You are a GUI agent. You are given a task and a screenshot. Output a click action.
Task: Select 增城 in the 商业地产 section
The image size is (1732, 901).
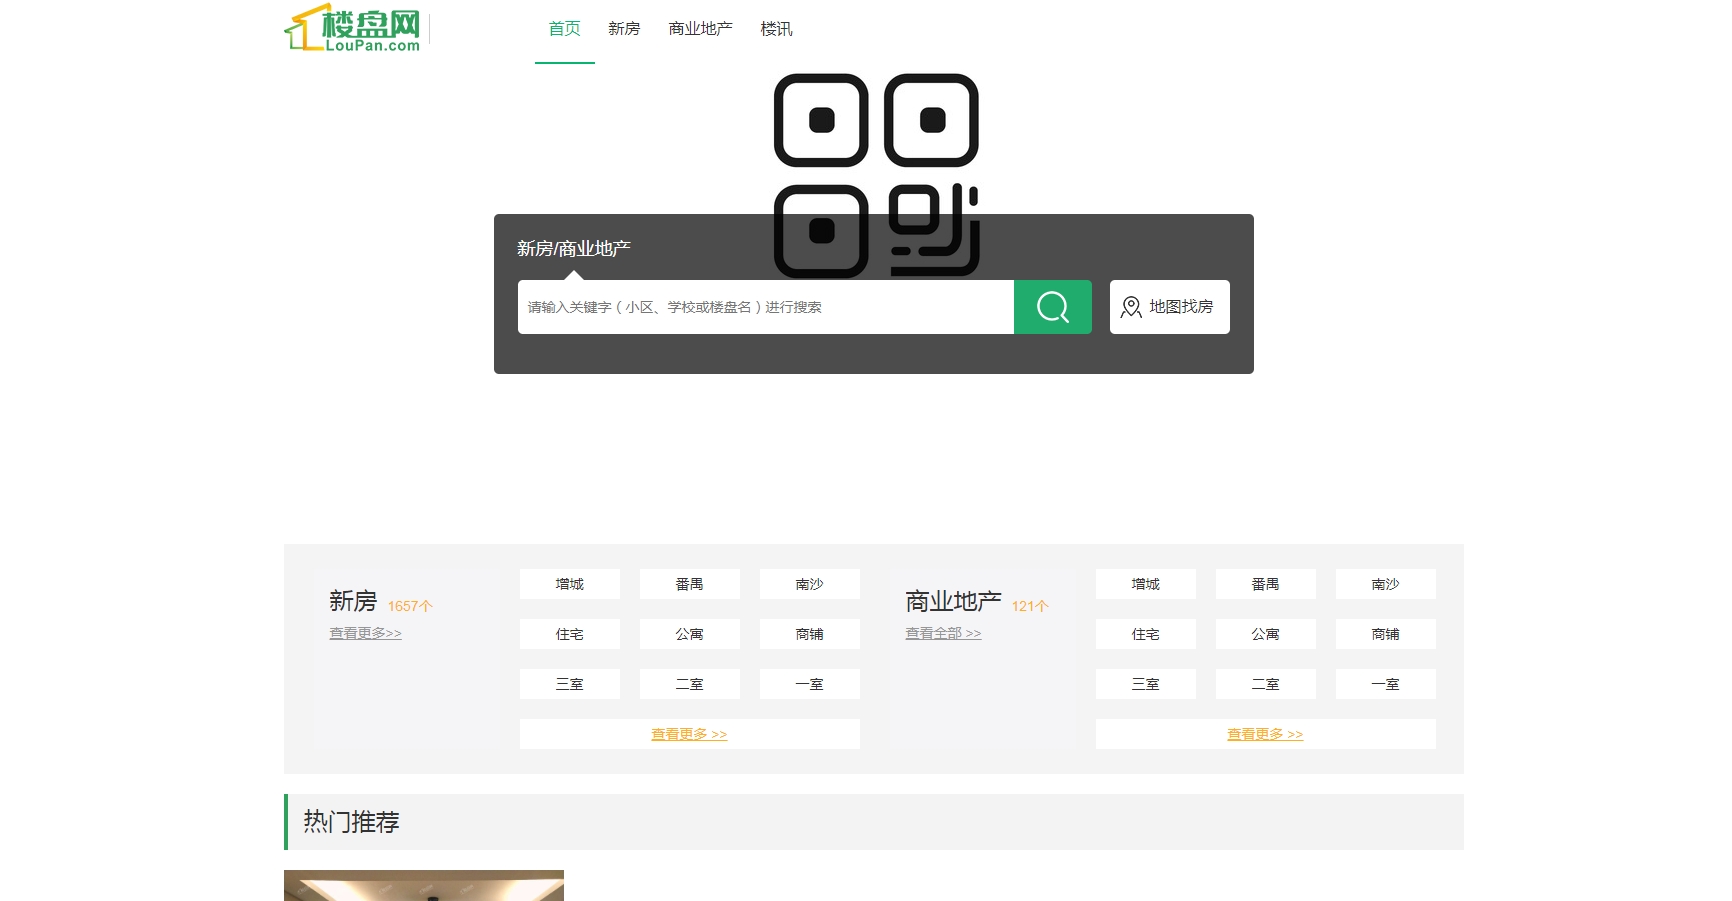coord(1146,584)
